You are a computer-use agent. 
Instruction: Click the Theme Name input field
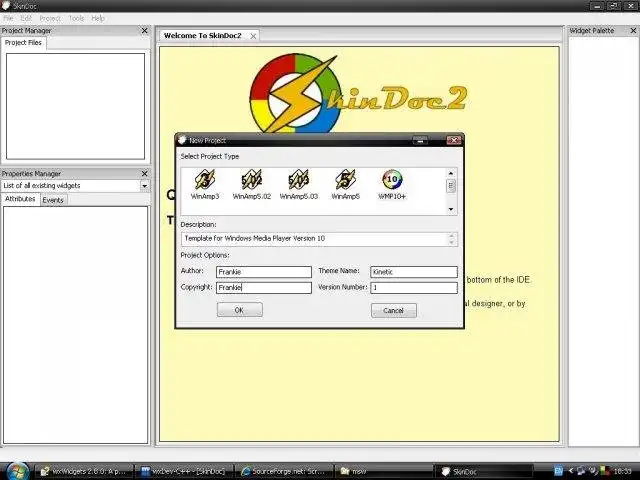tap(414, 272)
